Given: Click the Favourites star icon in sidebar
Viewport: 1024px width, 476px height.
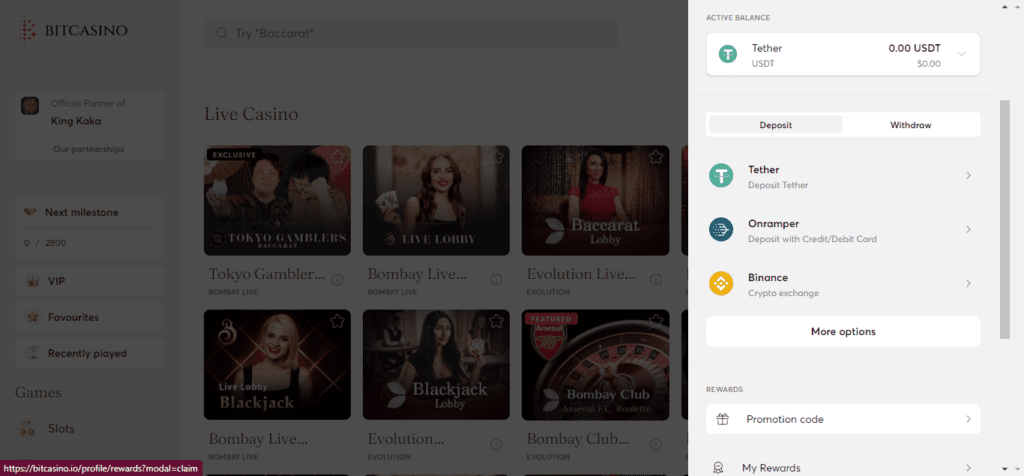Looking at the screenshot, I should pyautogui.click(x=31, y=317).
